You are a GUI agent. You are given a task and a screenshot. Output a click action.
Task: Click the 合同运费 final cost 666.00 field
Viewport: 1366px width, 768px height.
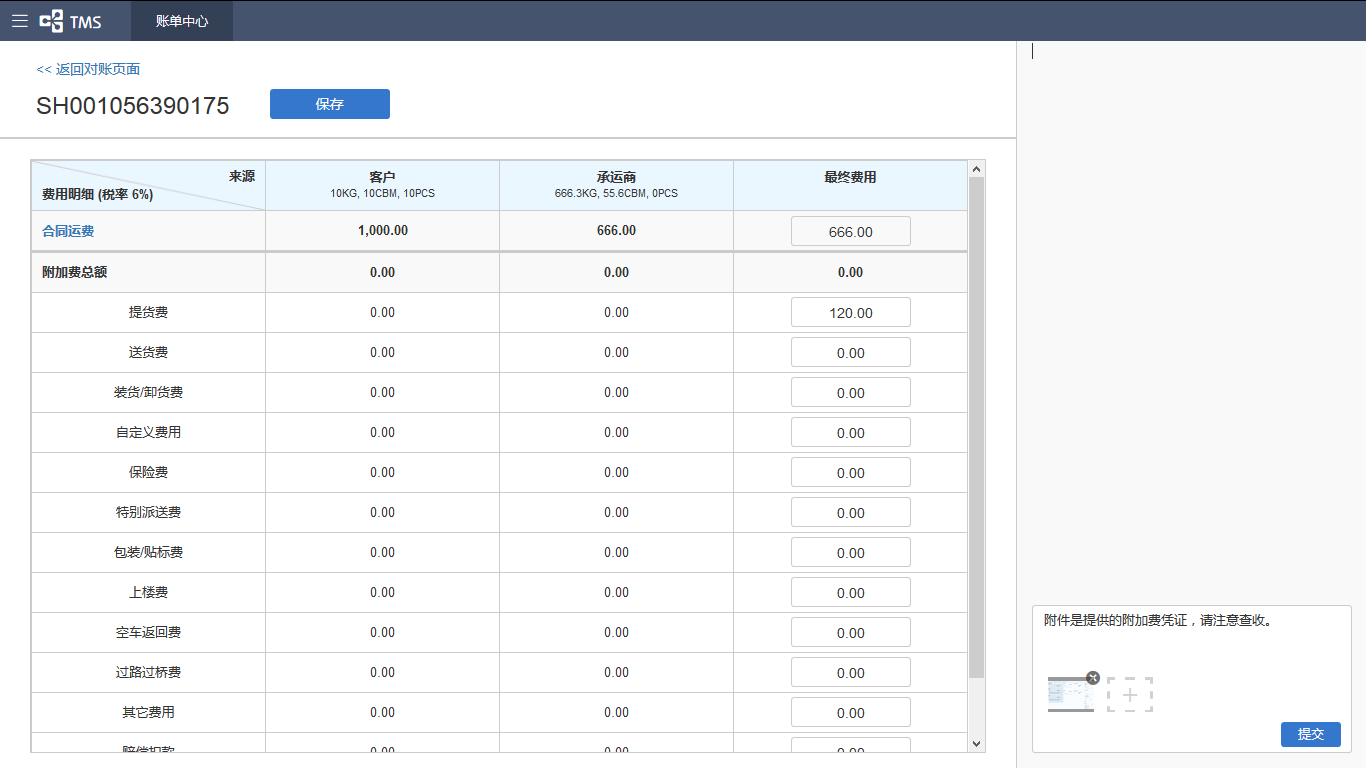click(850, 232)
